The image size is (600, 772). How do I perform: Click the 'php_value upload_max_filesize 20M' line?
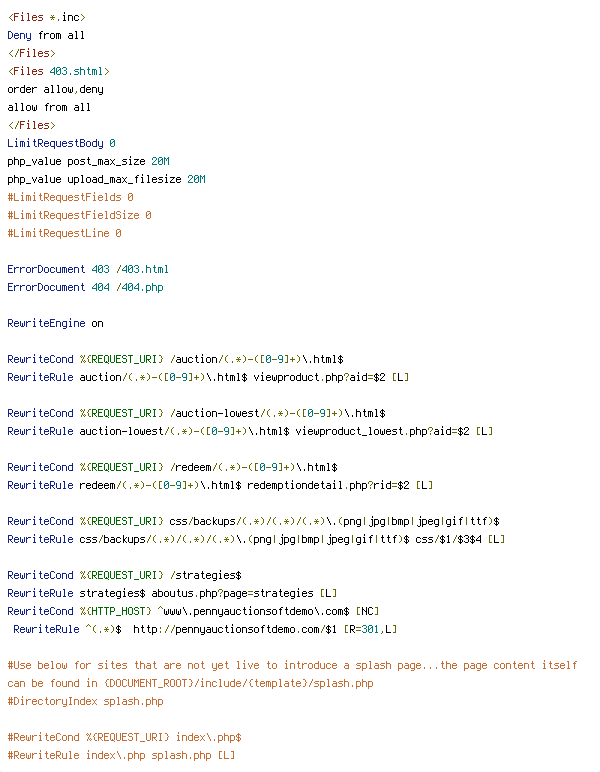[106, 179]
